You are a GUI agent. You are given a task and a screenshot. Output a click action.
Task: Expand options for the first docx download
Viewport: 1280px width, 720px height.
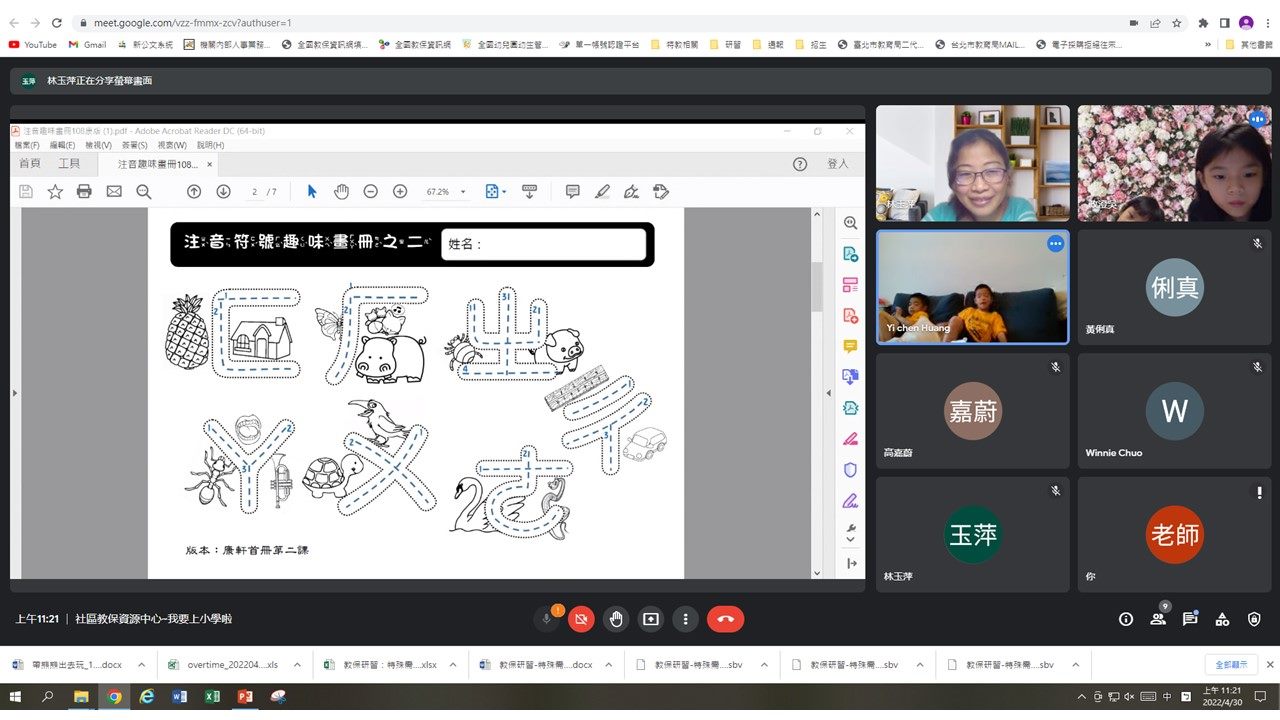click(141, 665)
